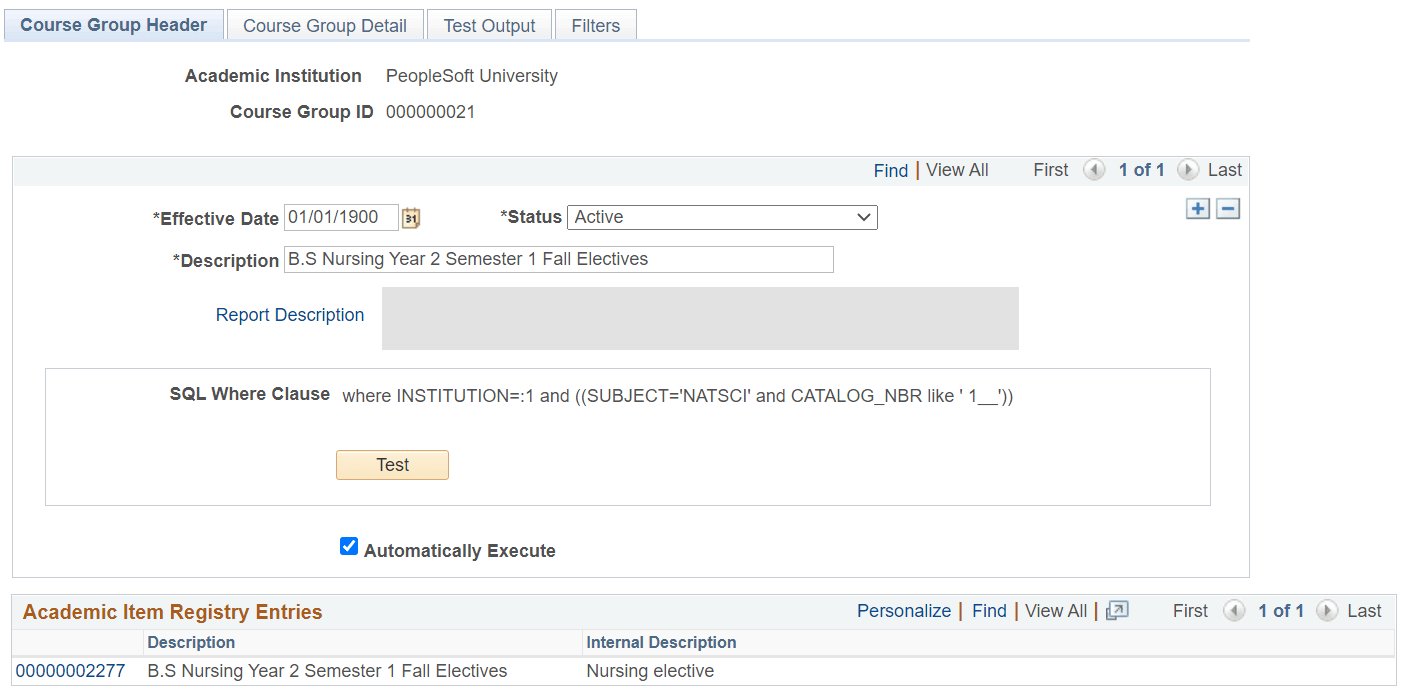
Task: Click the Test button
Action: (392, 465)
